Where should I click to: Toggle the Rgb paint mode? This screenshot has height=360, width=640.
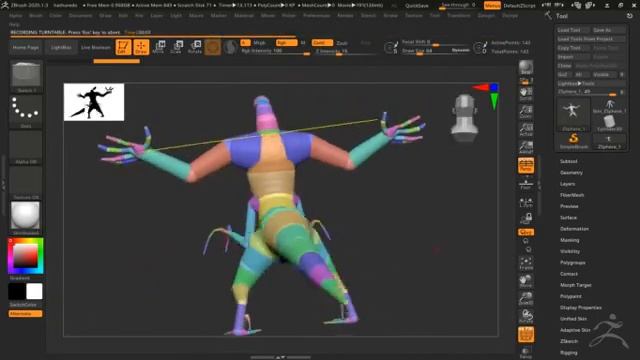point(286,42)
